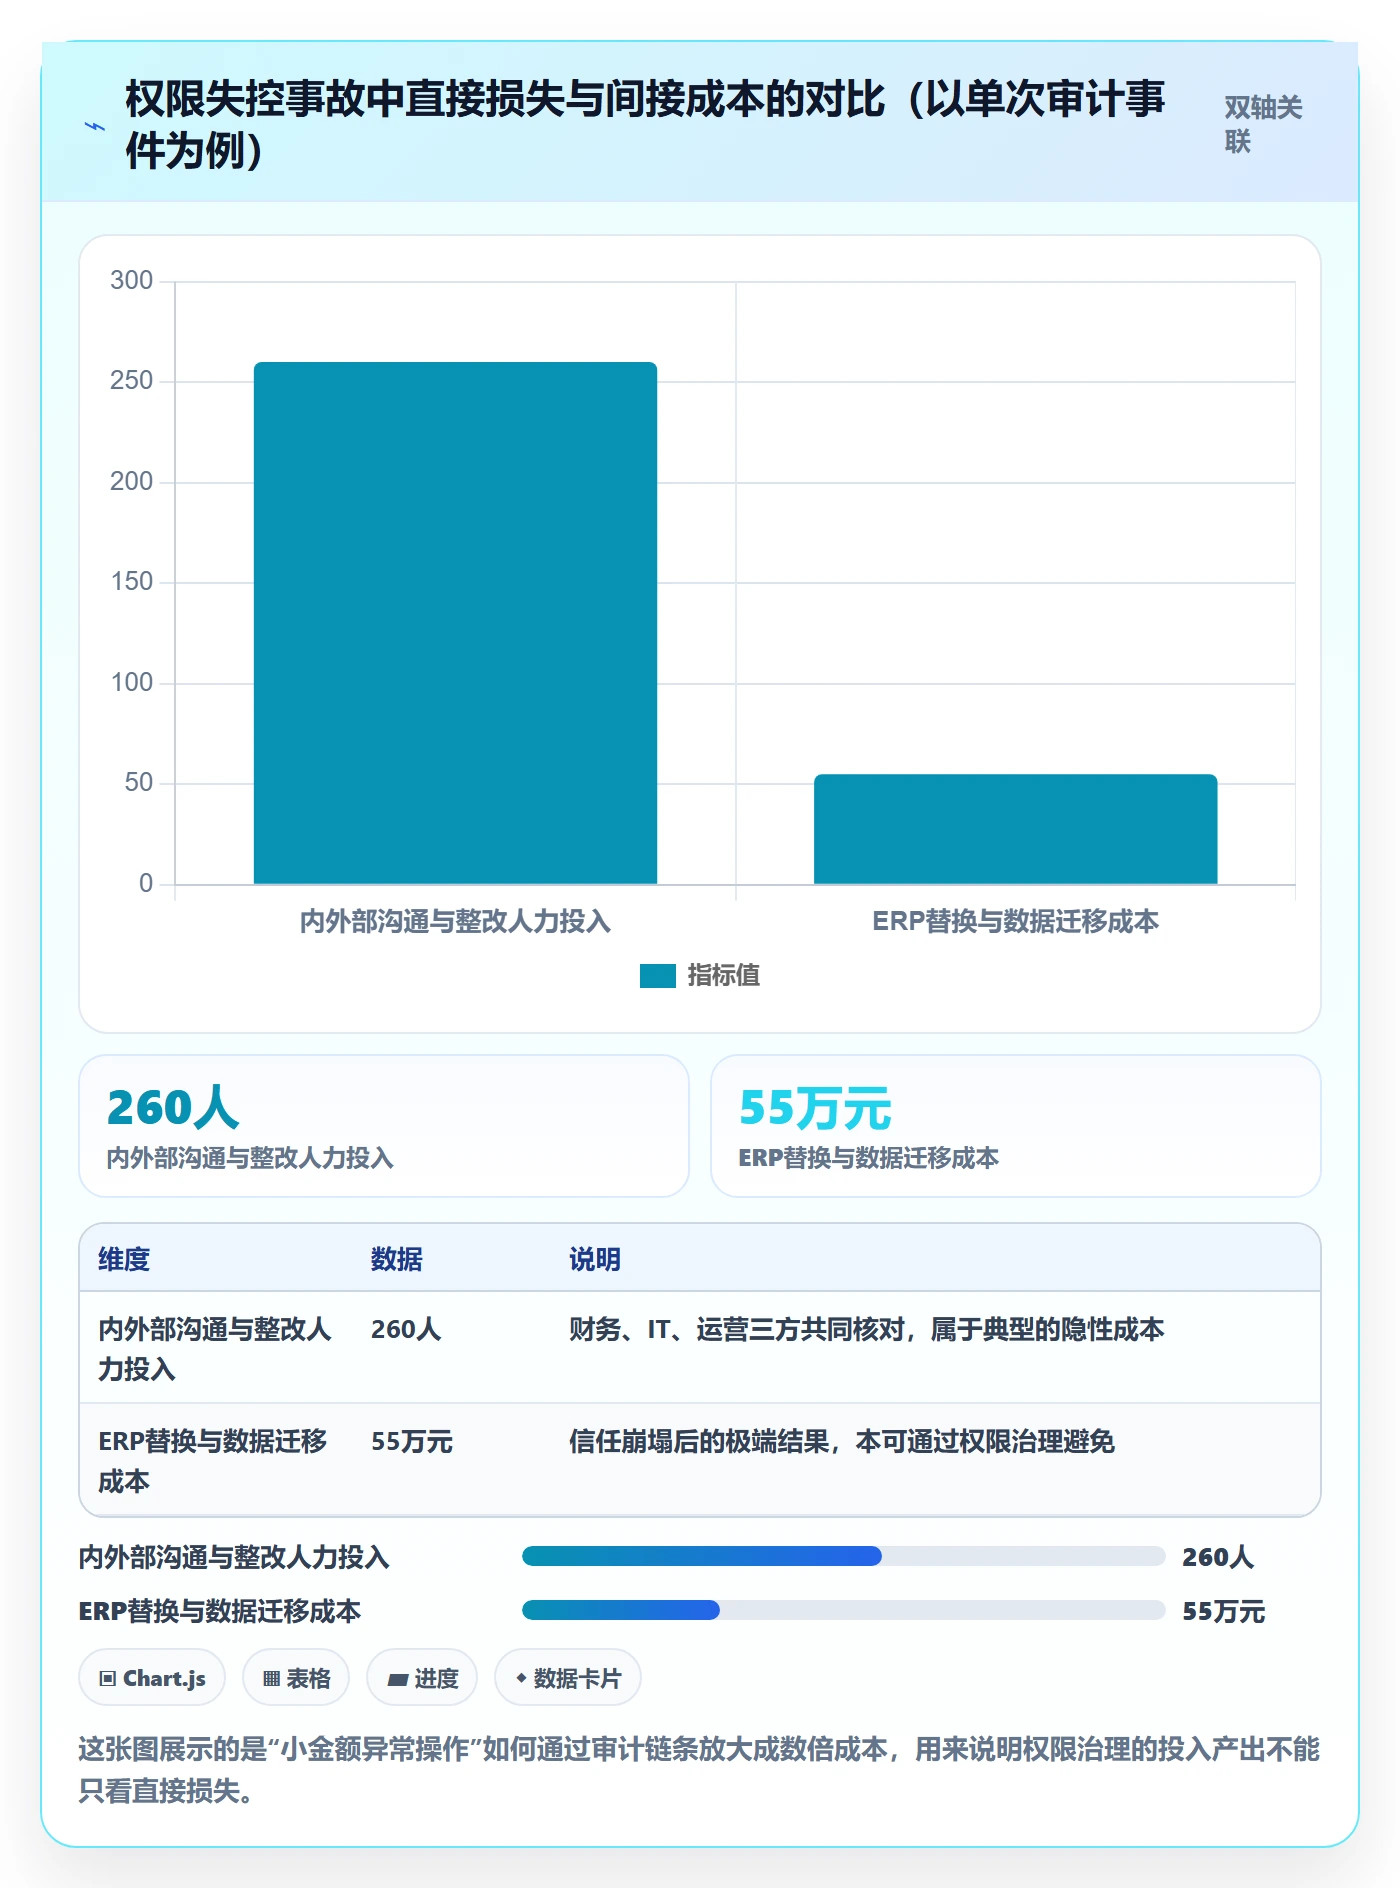The height and width of the screenshot is (1888, 1400).
Task: Click the 进度 tag chip
Action: click(422, 1678)
